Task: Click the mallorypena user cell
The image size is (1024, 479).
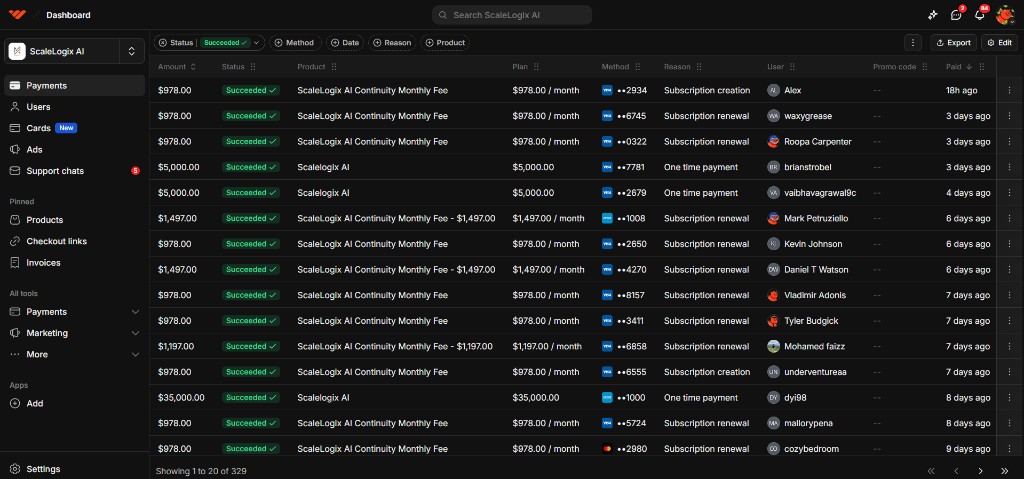Action: 800,423
